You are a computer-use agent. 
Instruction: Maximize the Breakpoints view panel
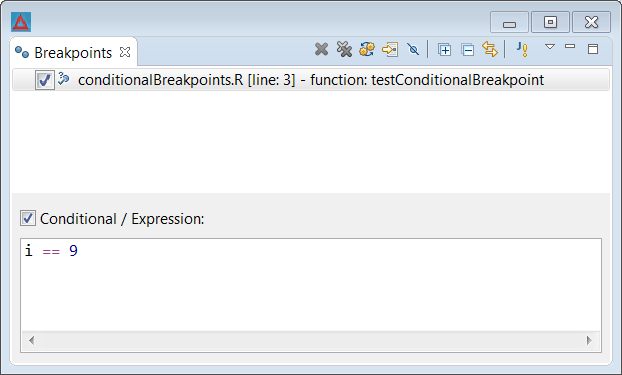point(593,49)
